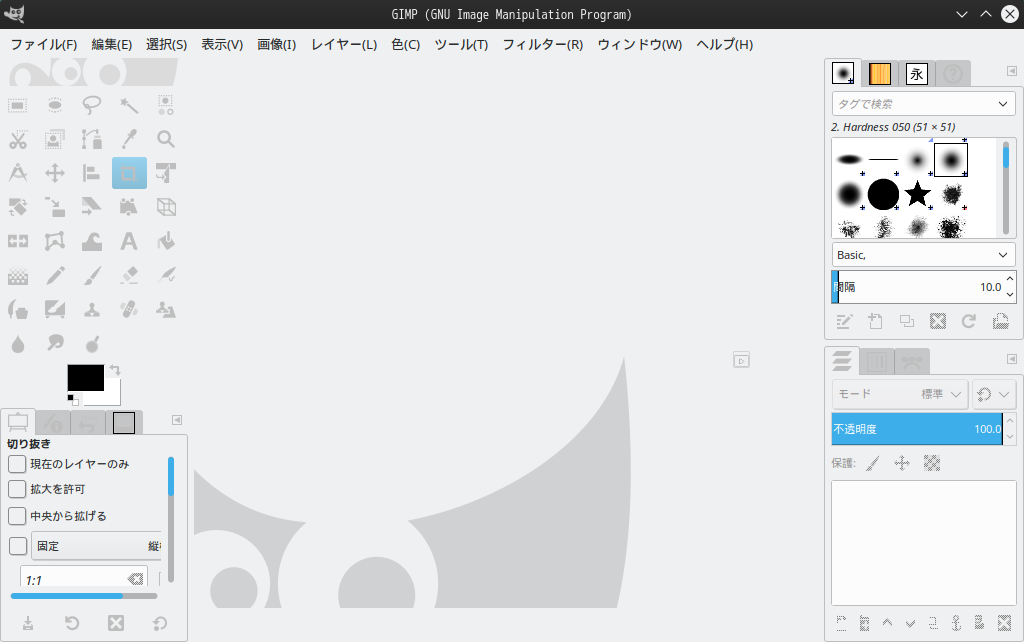Select the Paintbrush tool
This screenshot has width=1024, height=642.
[x=91, y=276]
